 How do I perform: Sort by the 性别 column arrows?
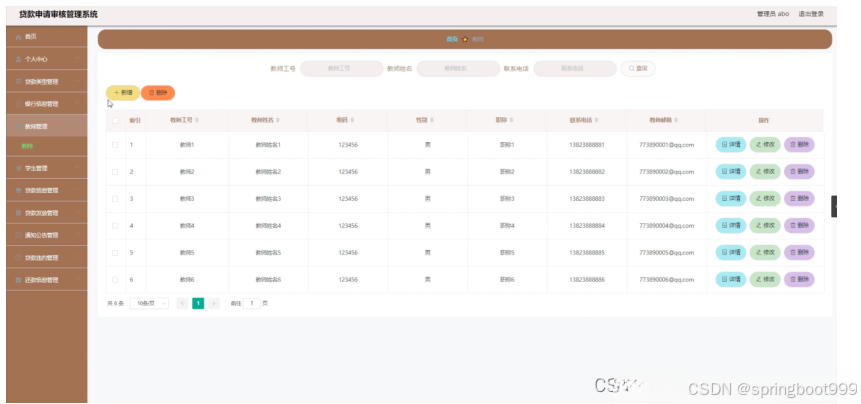[x=432, y=120]
